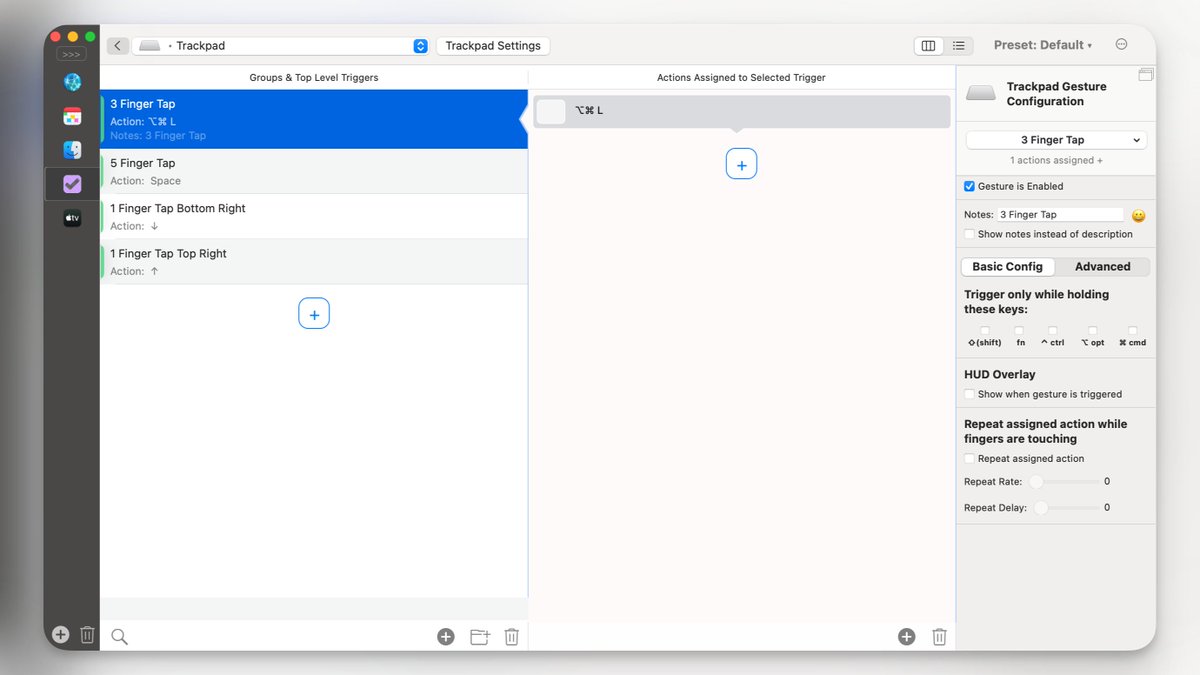This screenshot has width=1200, height=675.
Task: Add an action using the bottom-right circle plus icon
Action: tap(906, 637)
